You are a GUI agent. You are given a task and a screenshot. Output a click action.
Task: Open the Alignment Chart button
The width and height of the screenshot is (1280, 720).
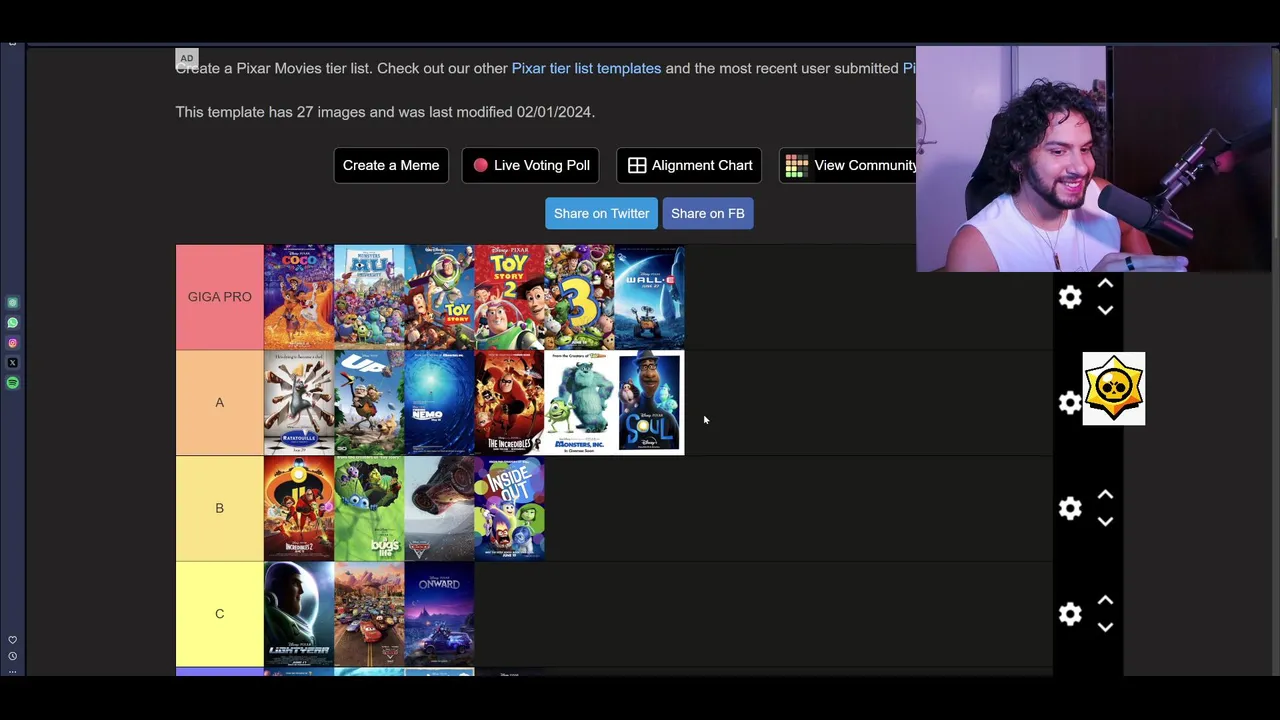pyautogui.click(x=689, y=165)
